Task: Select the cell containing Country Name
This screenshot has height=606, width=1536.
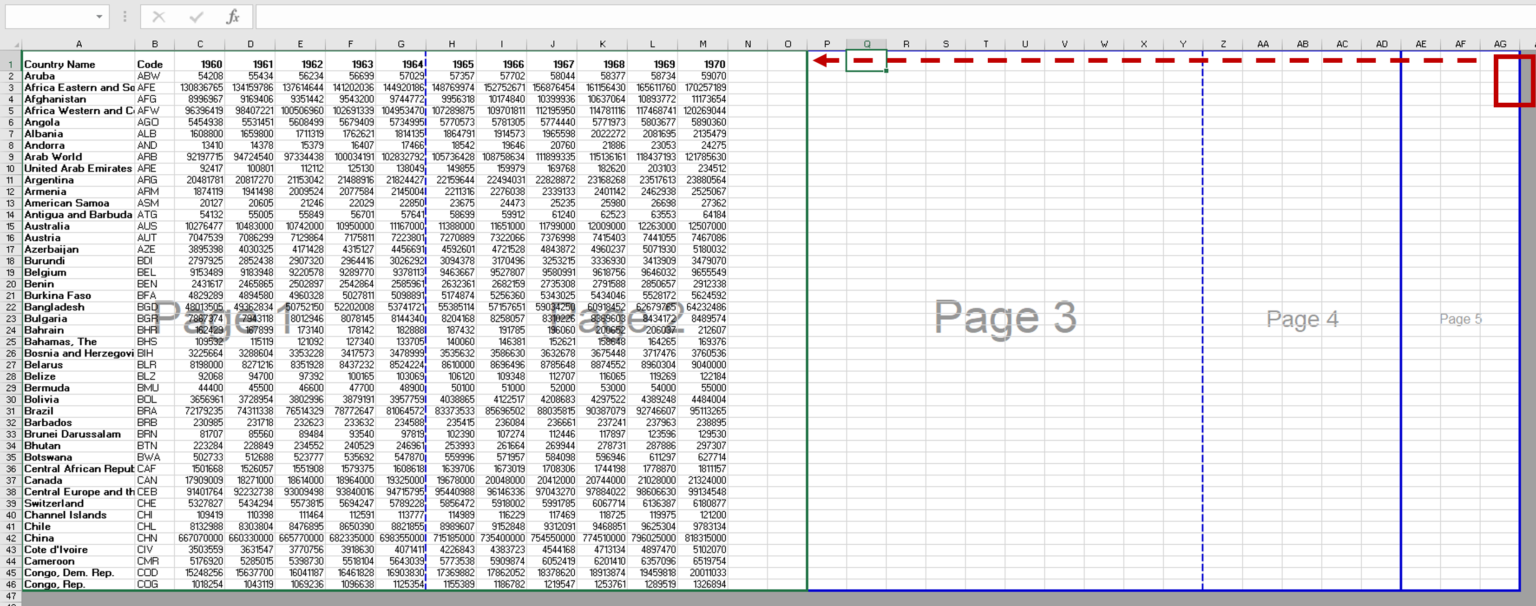Action: (x=80, y=63)
